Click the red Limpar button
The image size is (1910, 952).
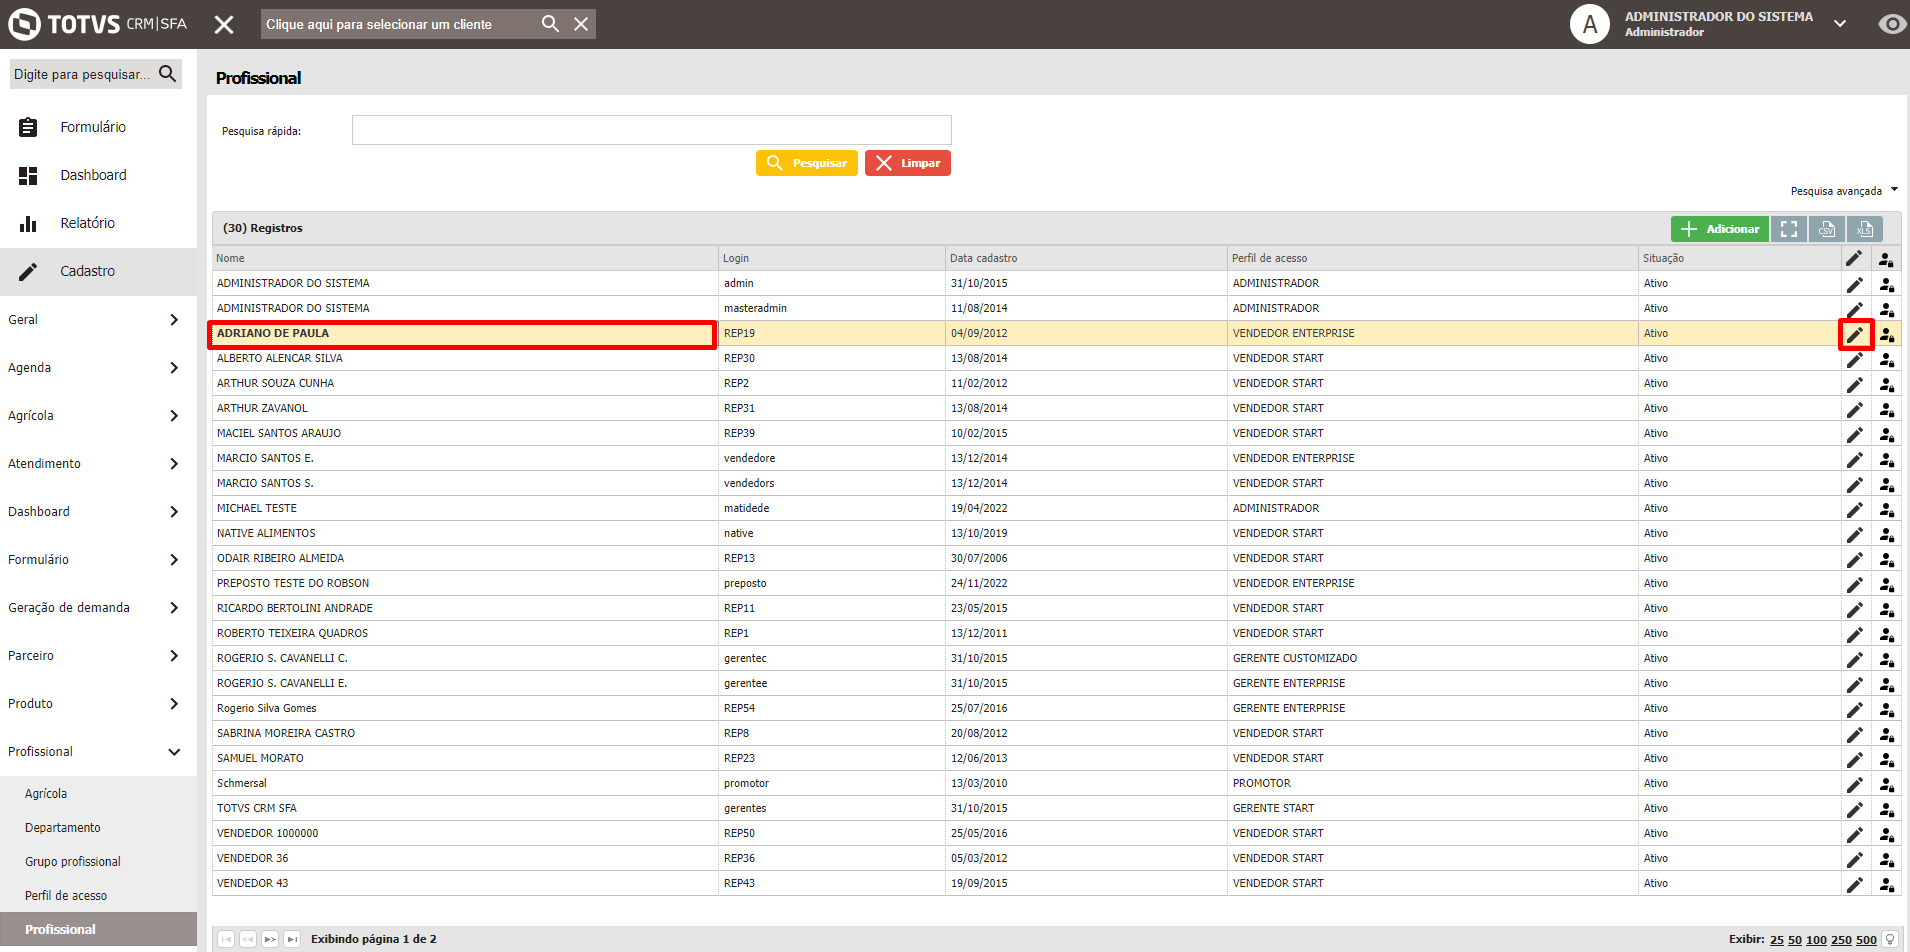tap(908, 163)
